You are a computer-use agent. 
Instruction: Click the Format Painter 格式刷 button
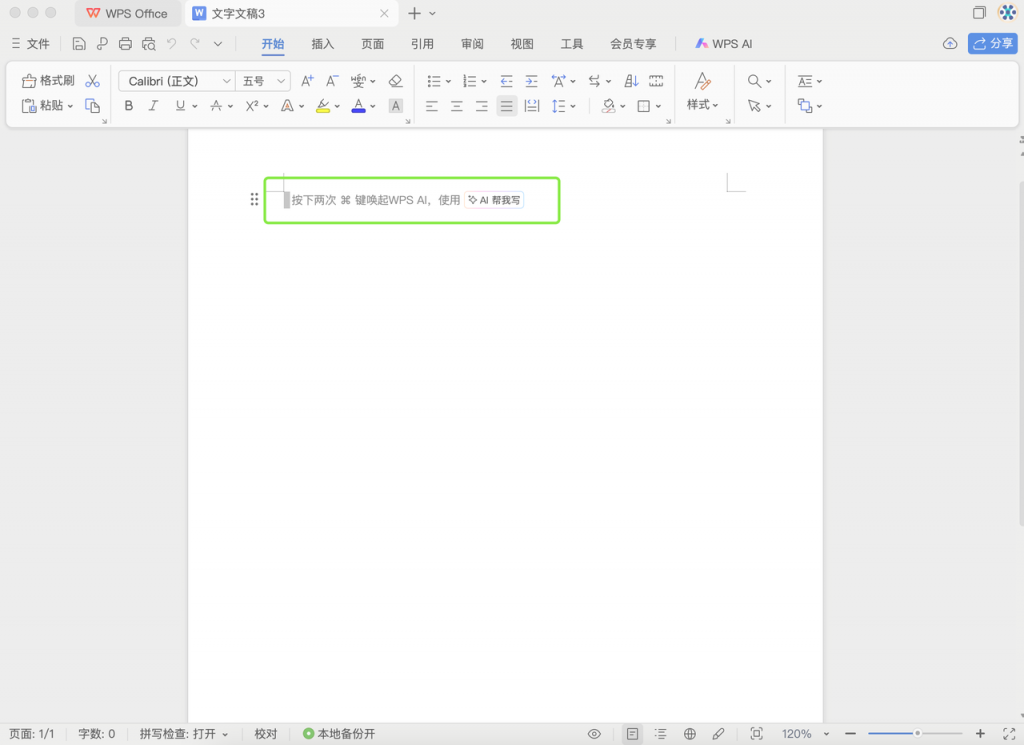tap(48, 81)
